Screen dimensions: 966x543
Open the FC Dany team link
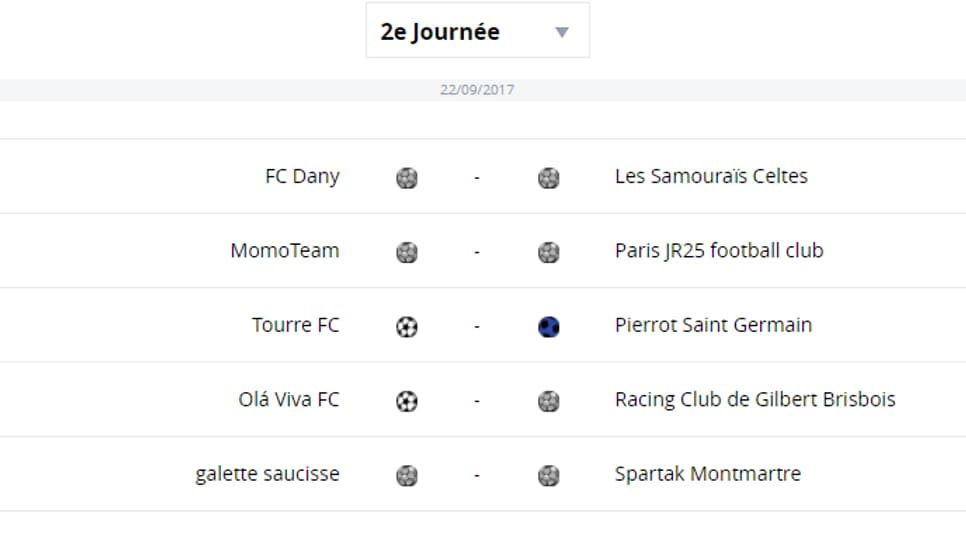click(x=302, y=176)
